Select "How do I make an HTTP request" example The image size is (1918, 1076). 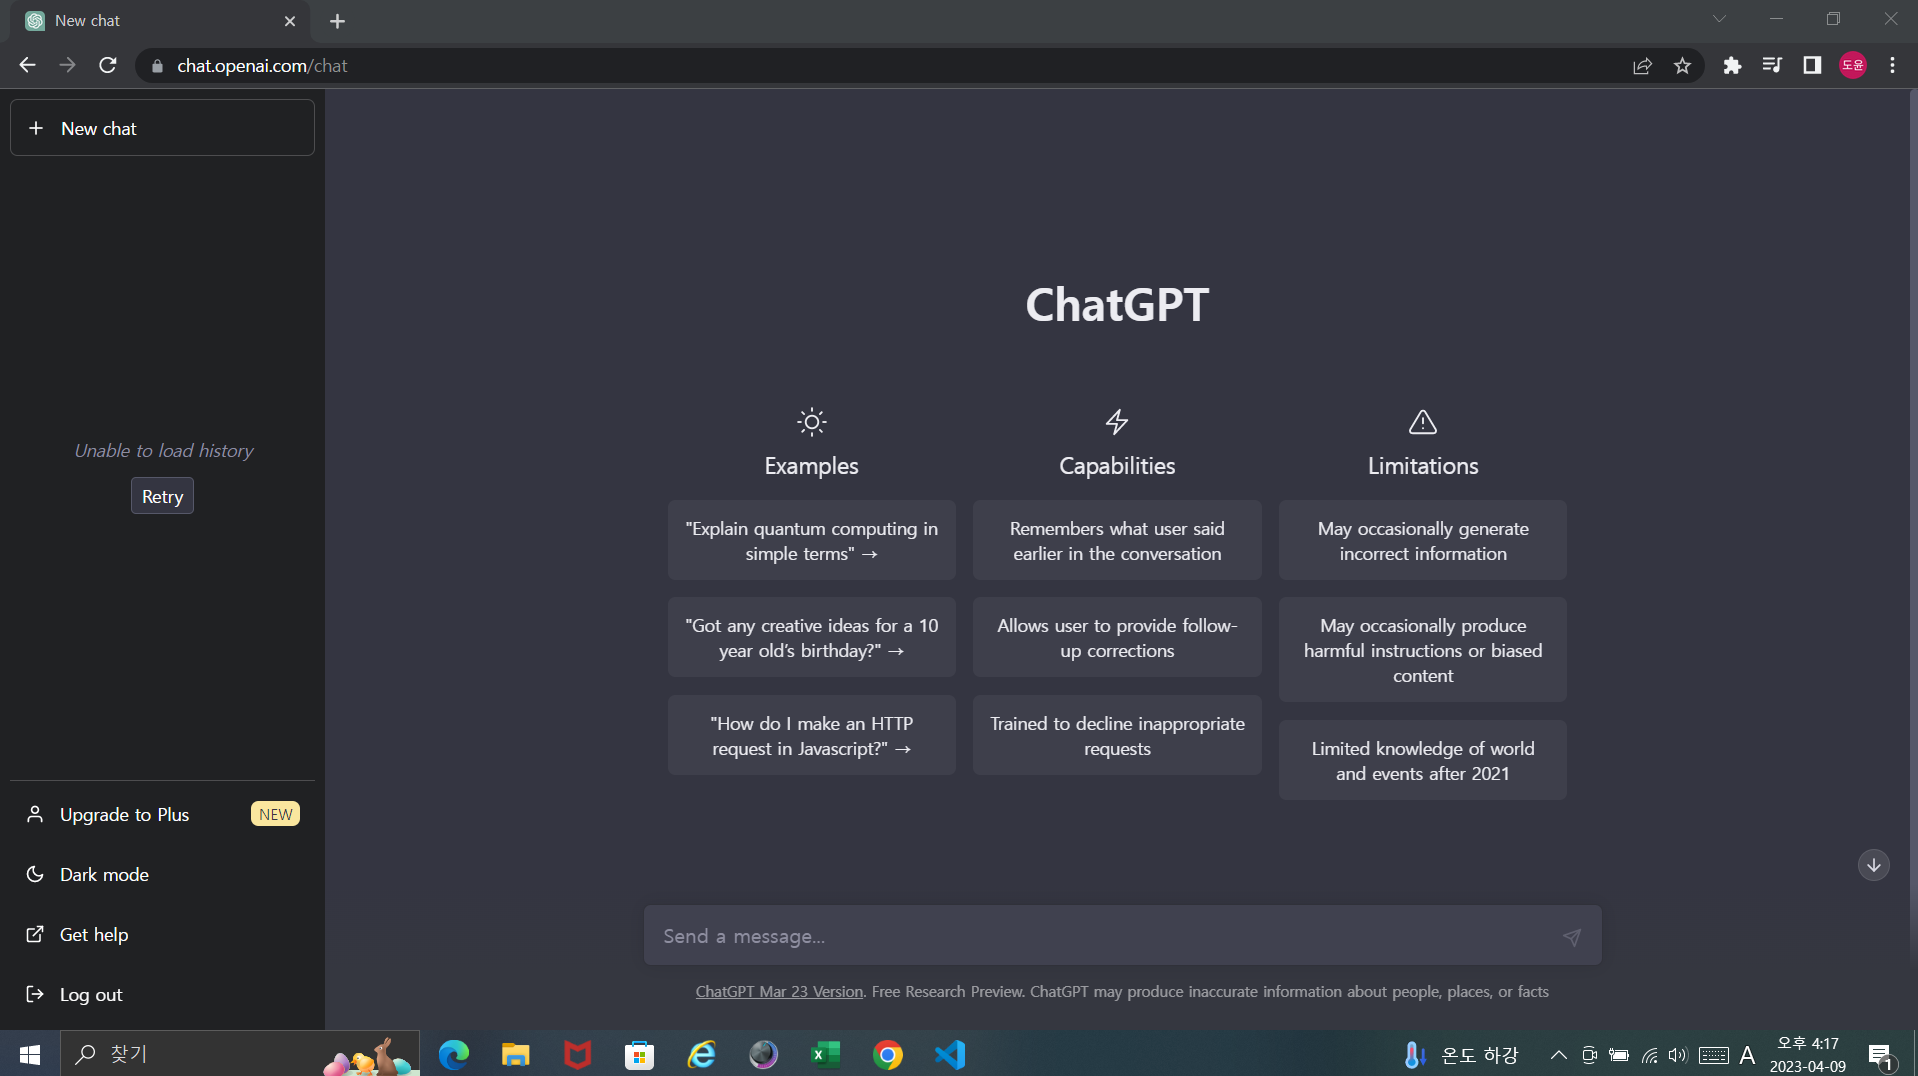[811, 736]
